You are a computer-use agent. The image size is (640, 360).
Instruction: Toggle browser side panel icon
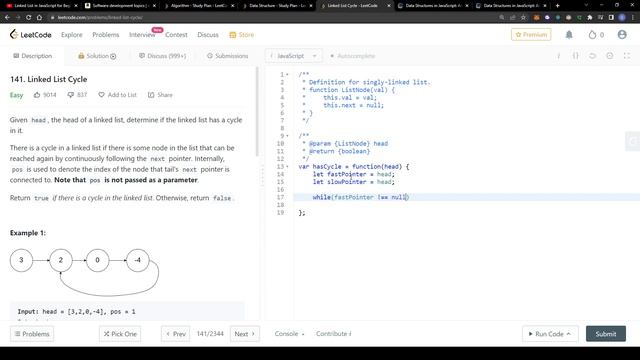[x=611, y=18]
